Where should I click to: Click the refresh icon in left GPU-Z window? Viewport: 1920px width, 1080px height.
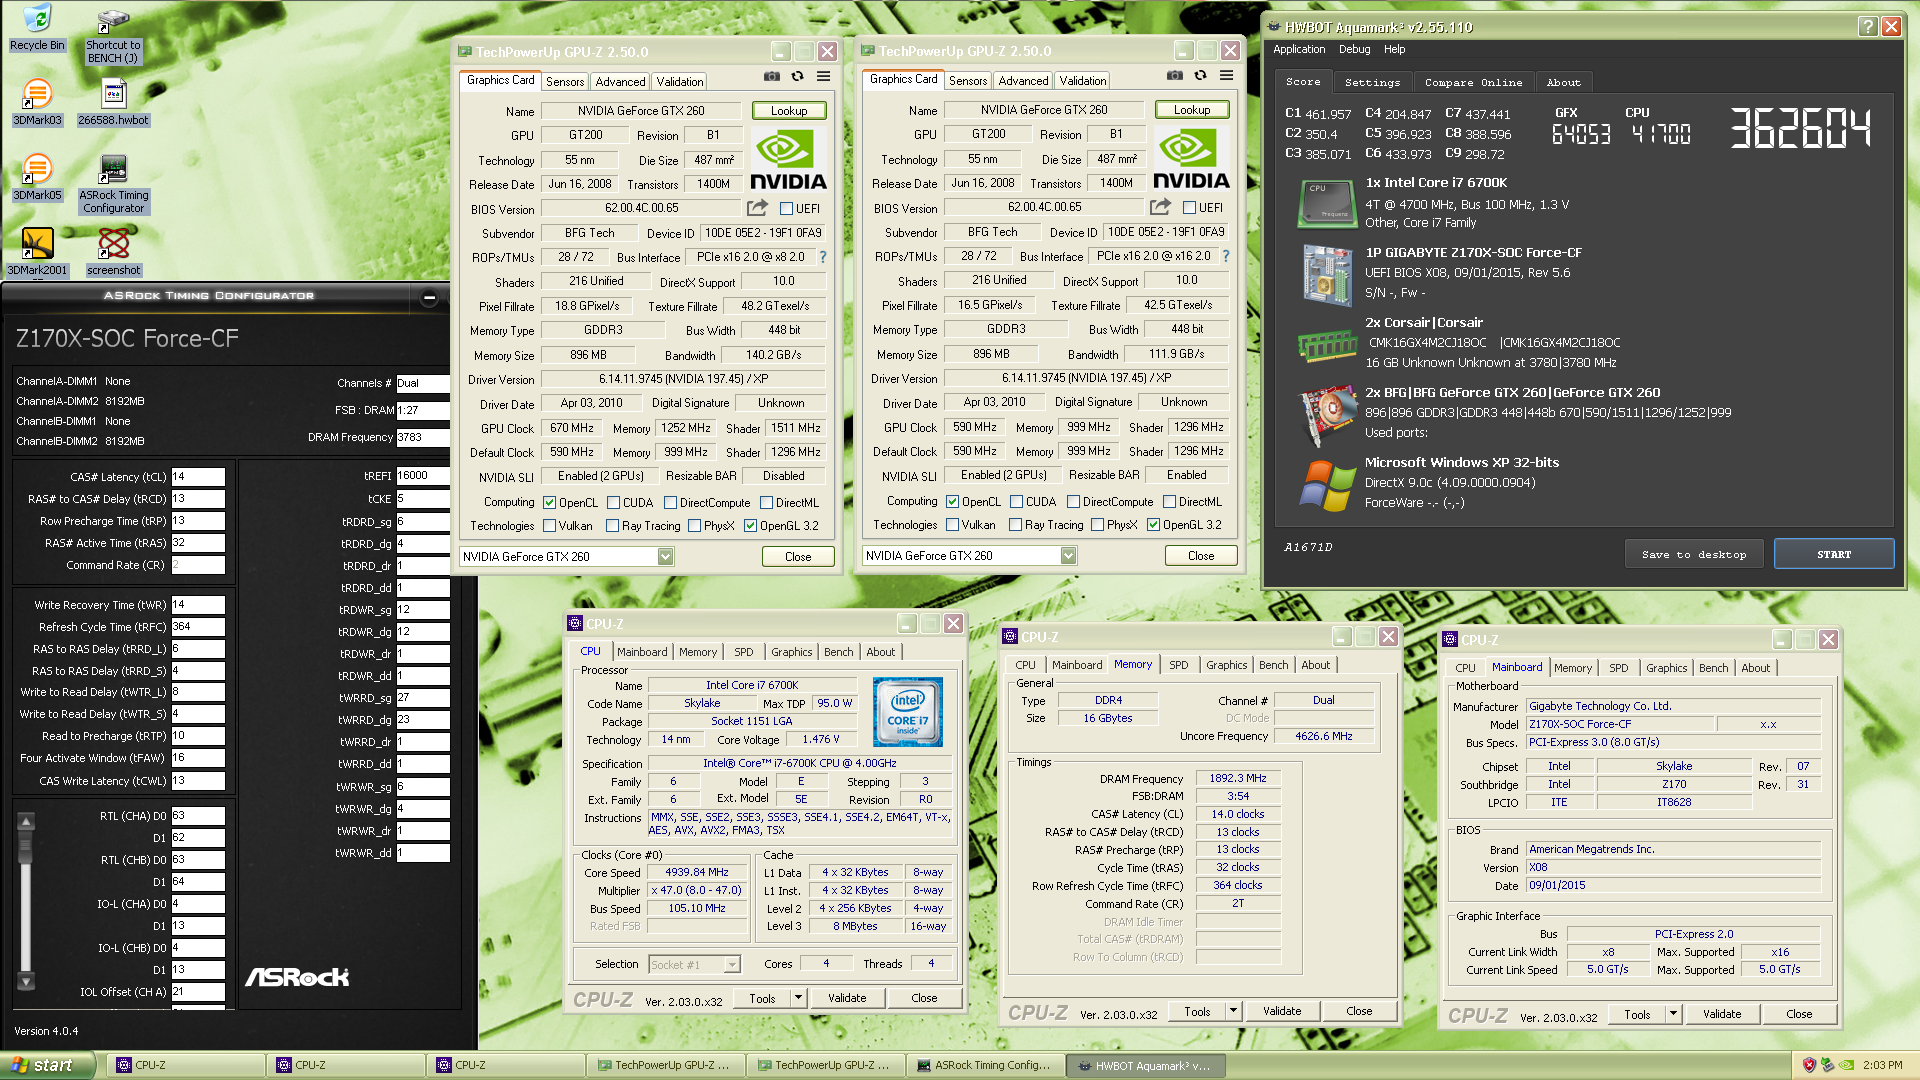pos(797,76)
